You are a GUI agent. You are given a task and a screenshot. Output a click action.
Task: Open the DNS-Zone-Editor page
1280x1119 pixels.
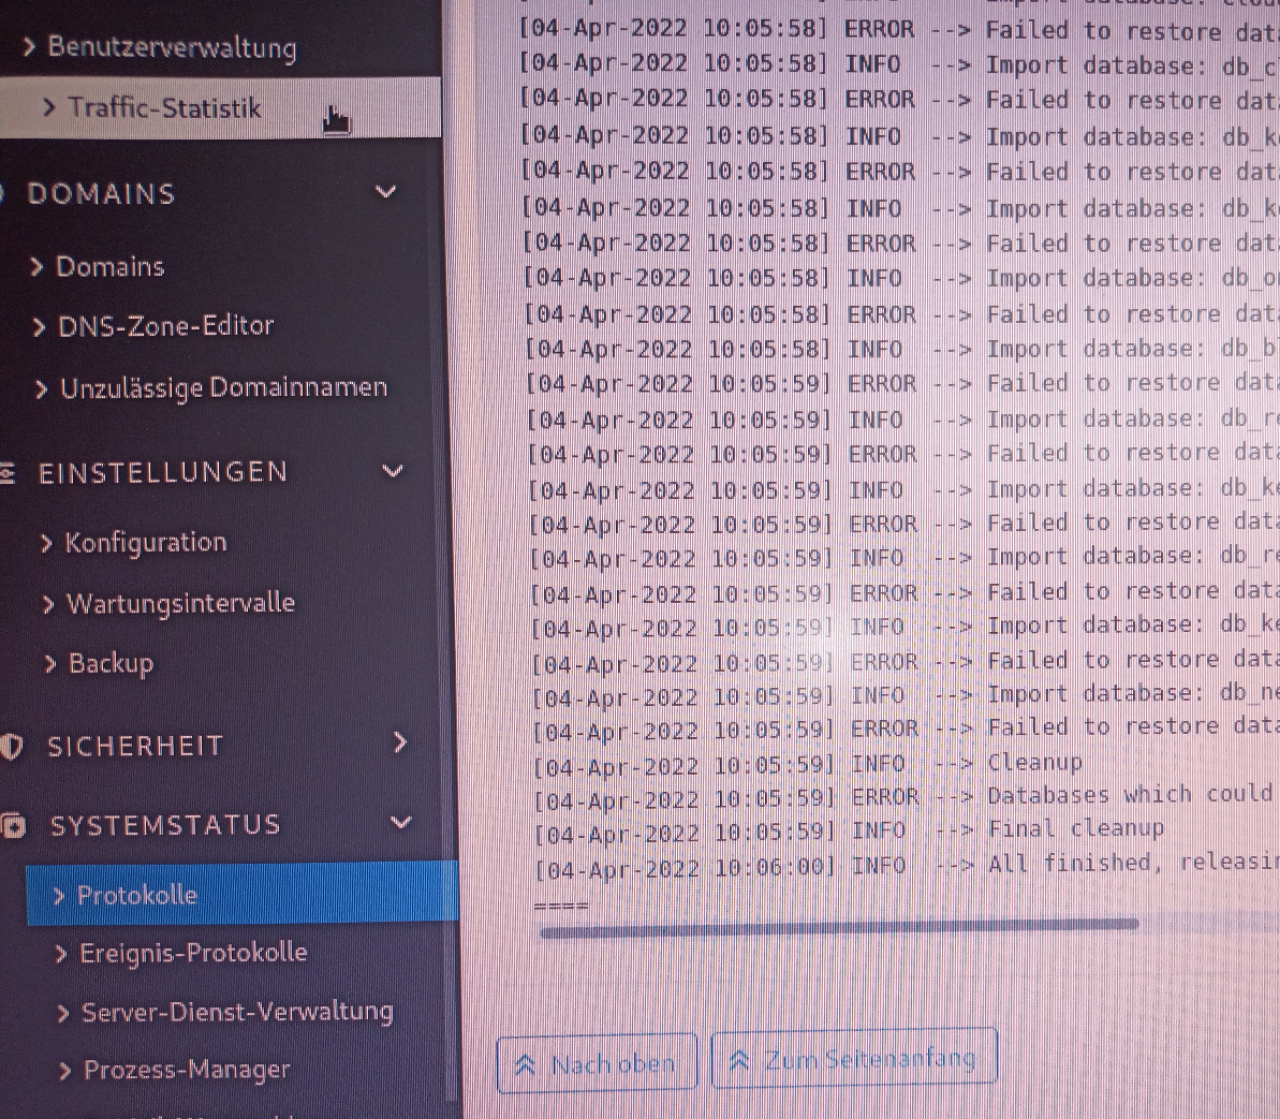[165, 326]
